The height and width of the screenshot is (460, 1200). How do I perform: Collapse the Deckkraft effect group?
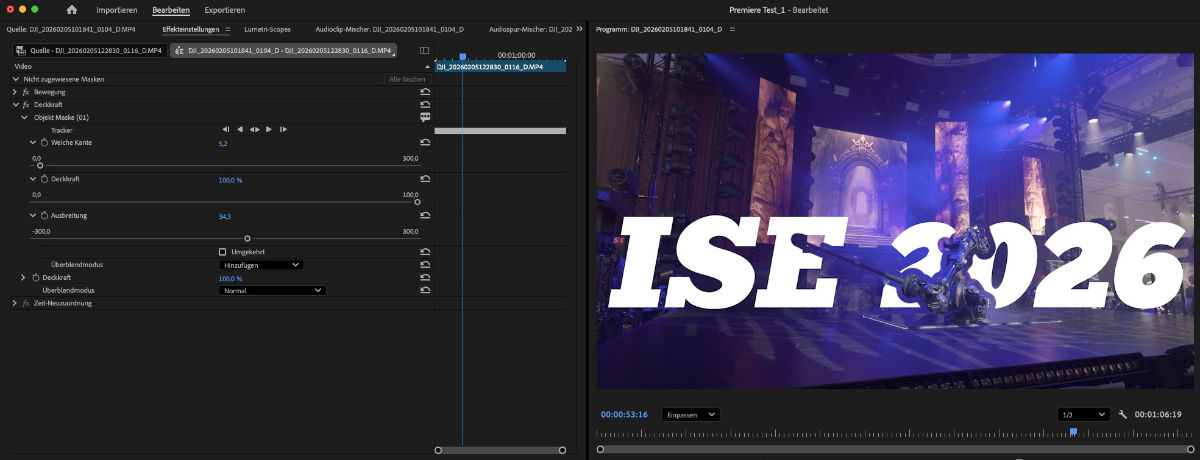click(16, 104)
